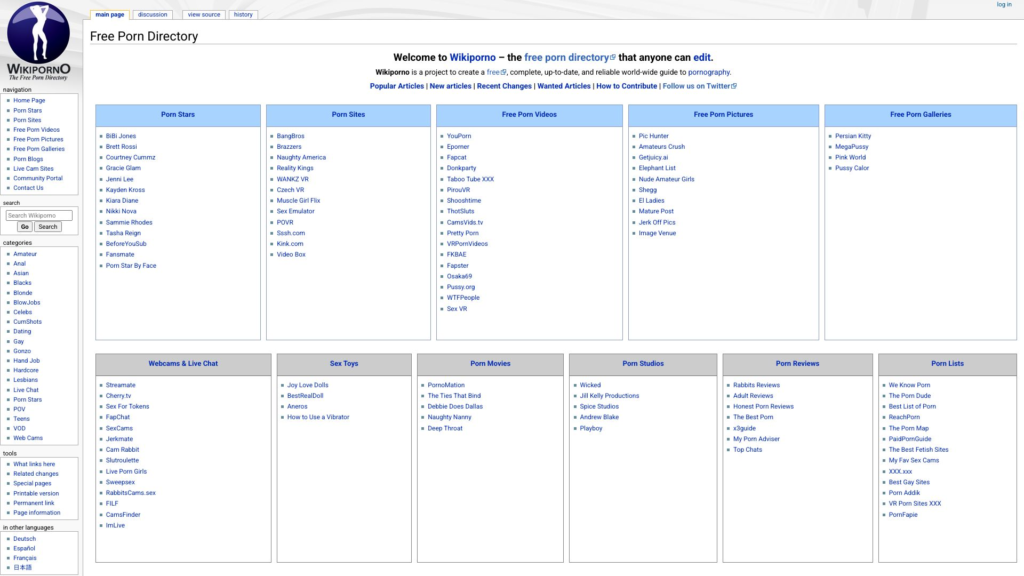Switch language to Deutsch
1024x576 pixels.
[25, 539]
